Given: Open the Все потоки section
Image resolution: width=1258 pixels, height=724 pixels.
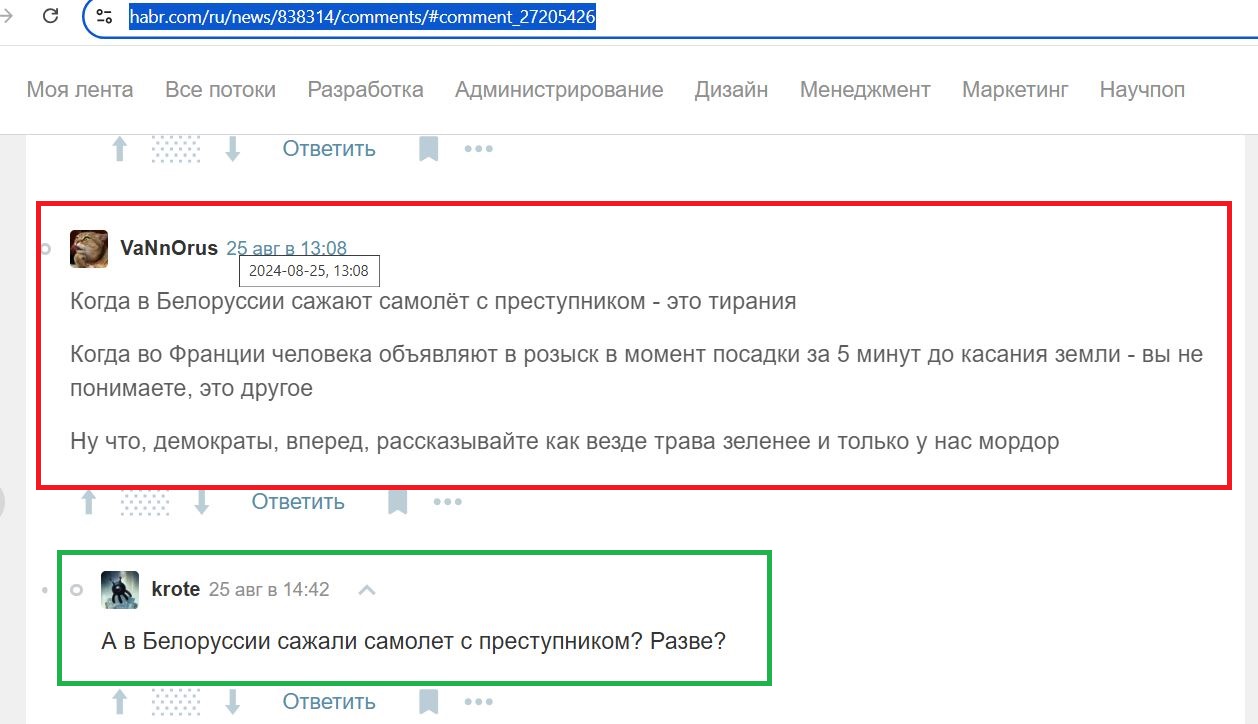Looking at the screenshot, I should click(220, 90).
